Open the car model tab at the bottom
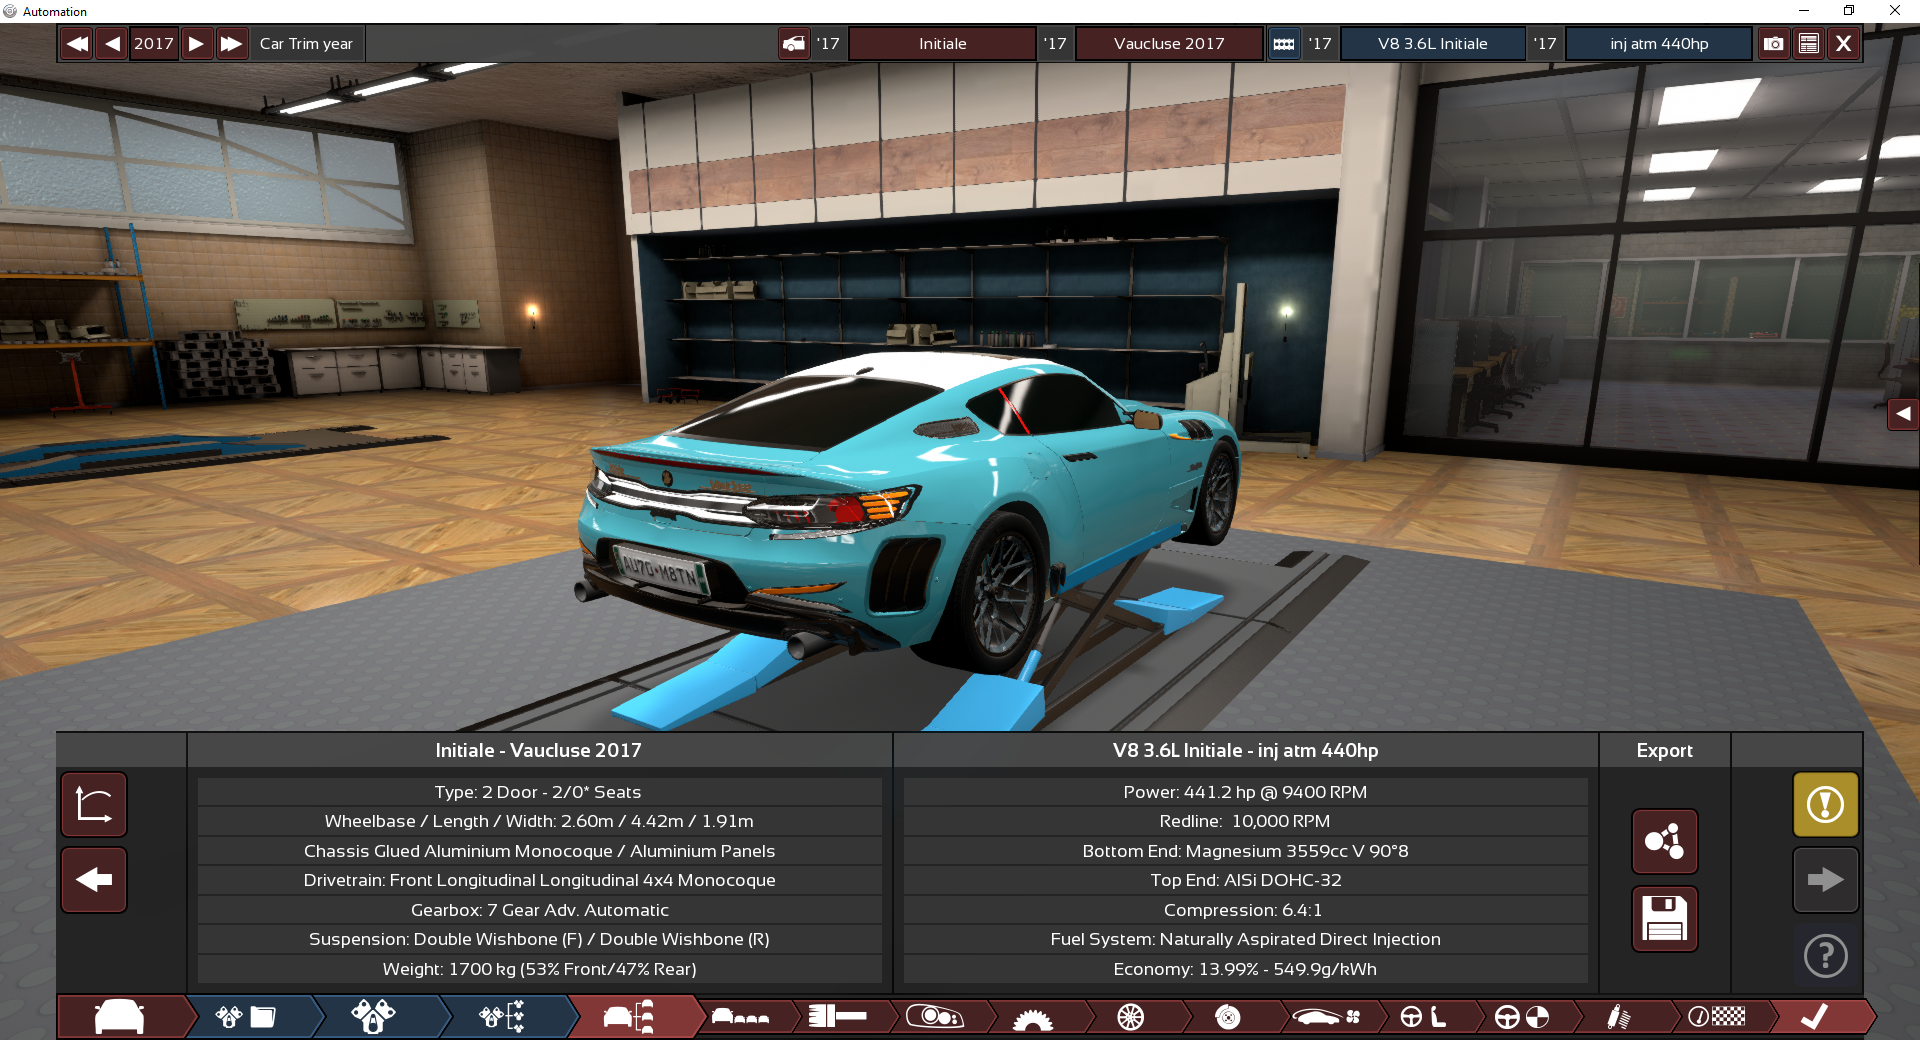1920x1040 pixels. (x=120, y=1017)
